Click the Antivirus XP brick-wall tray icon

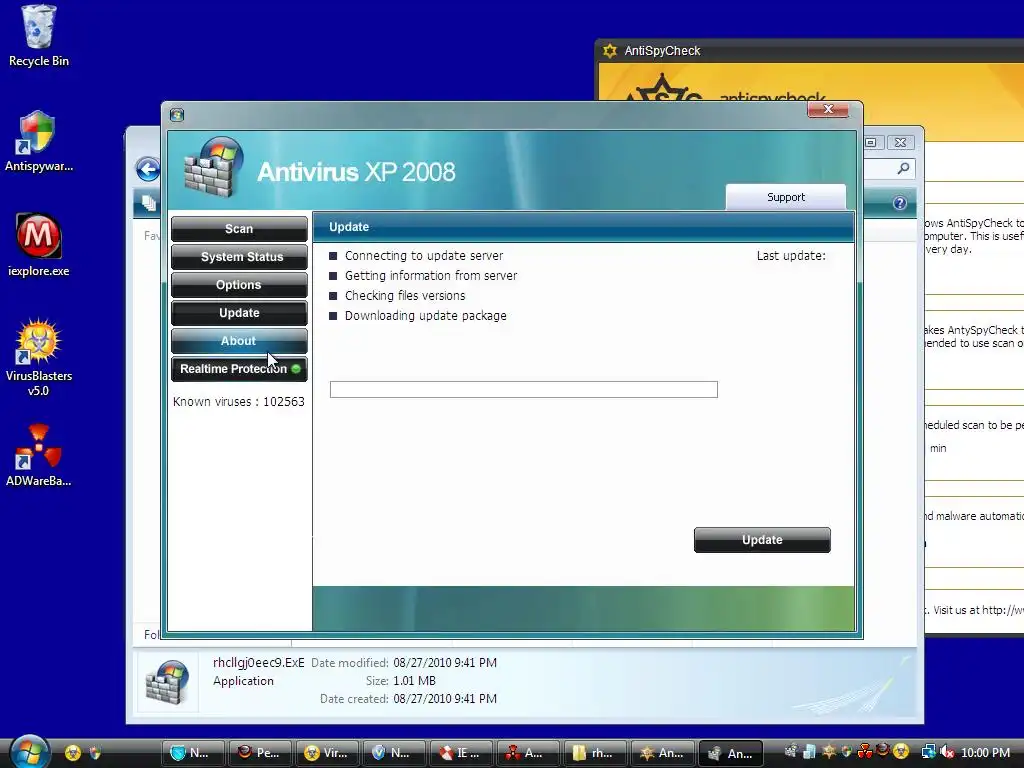(x=791, y=752)
